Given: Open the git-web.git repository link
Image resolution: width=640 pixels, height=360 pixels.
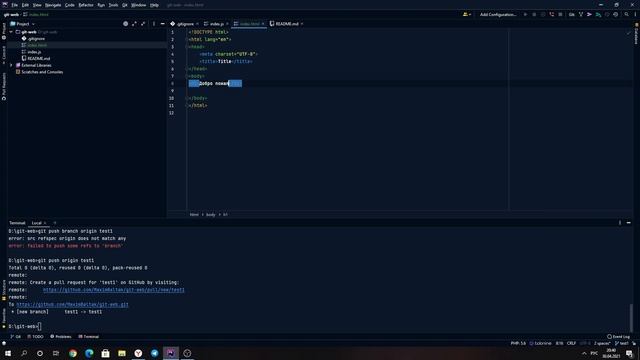Looking at the screenshot, I should [72, 304].
